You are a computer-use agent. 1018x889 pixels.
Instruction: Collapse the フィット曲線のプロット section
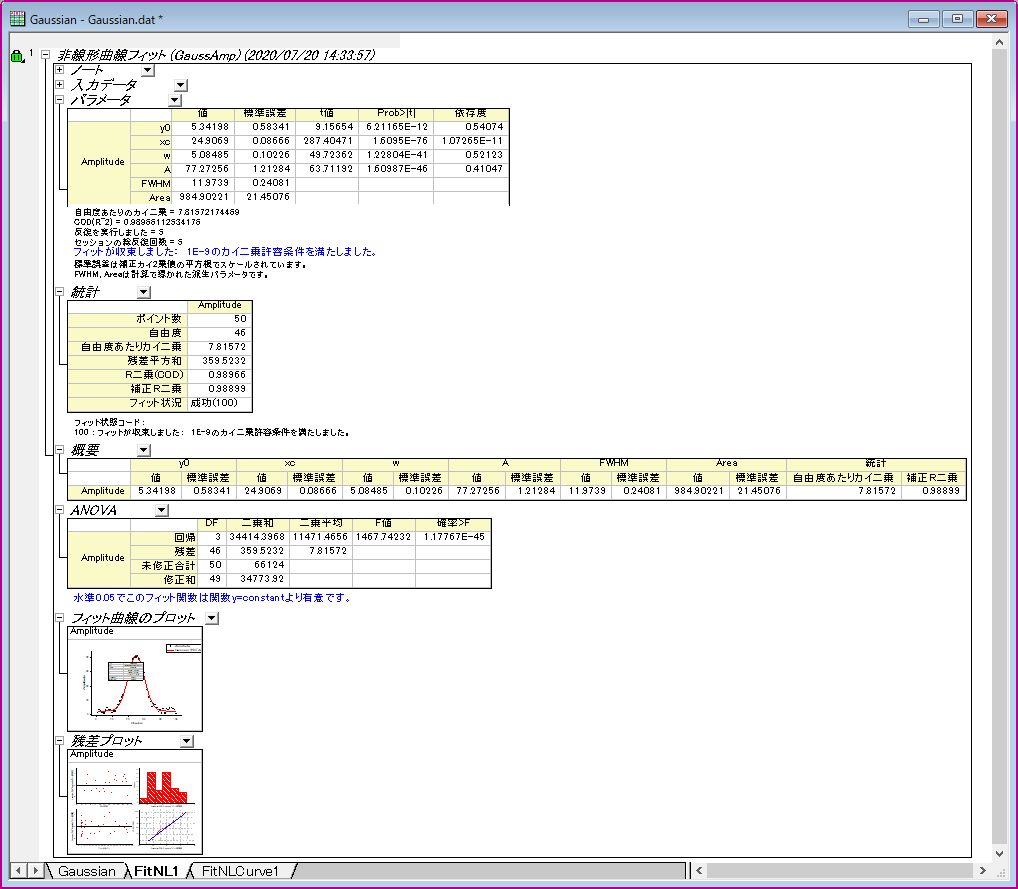click(60, 618)
